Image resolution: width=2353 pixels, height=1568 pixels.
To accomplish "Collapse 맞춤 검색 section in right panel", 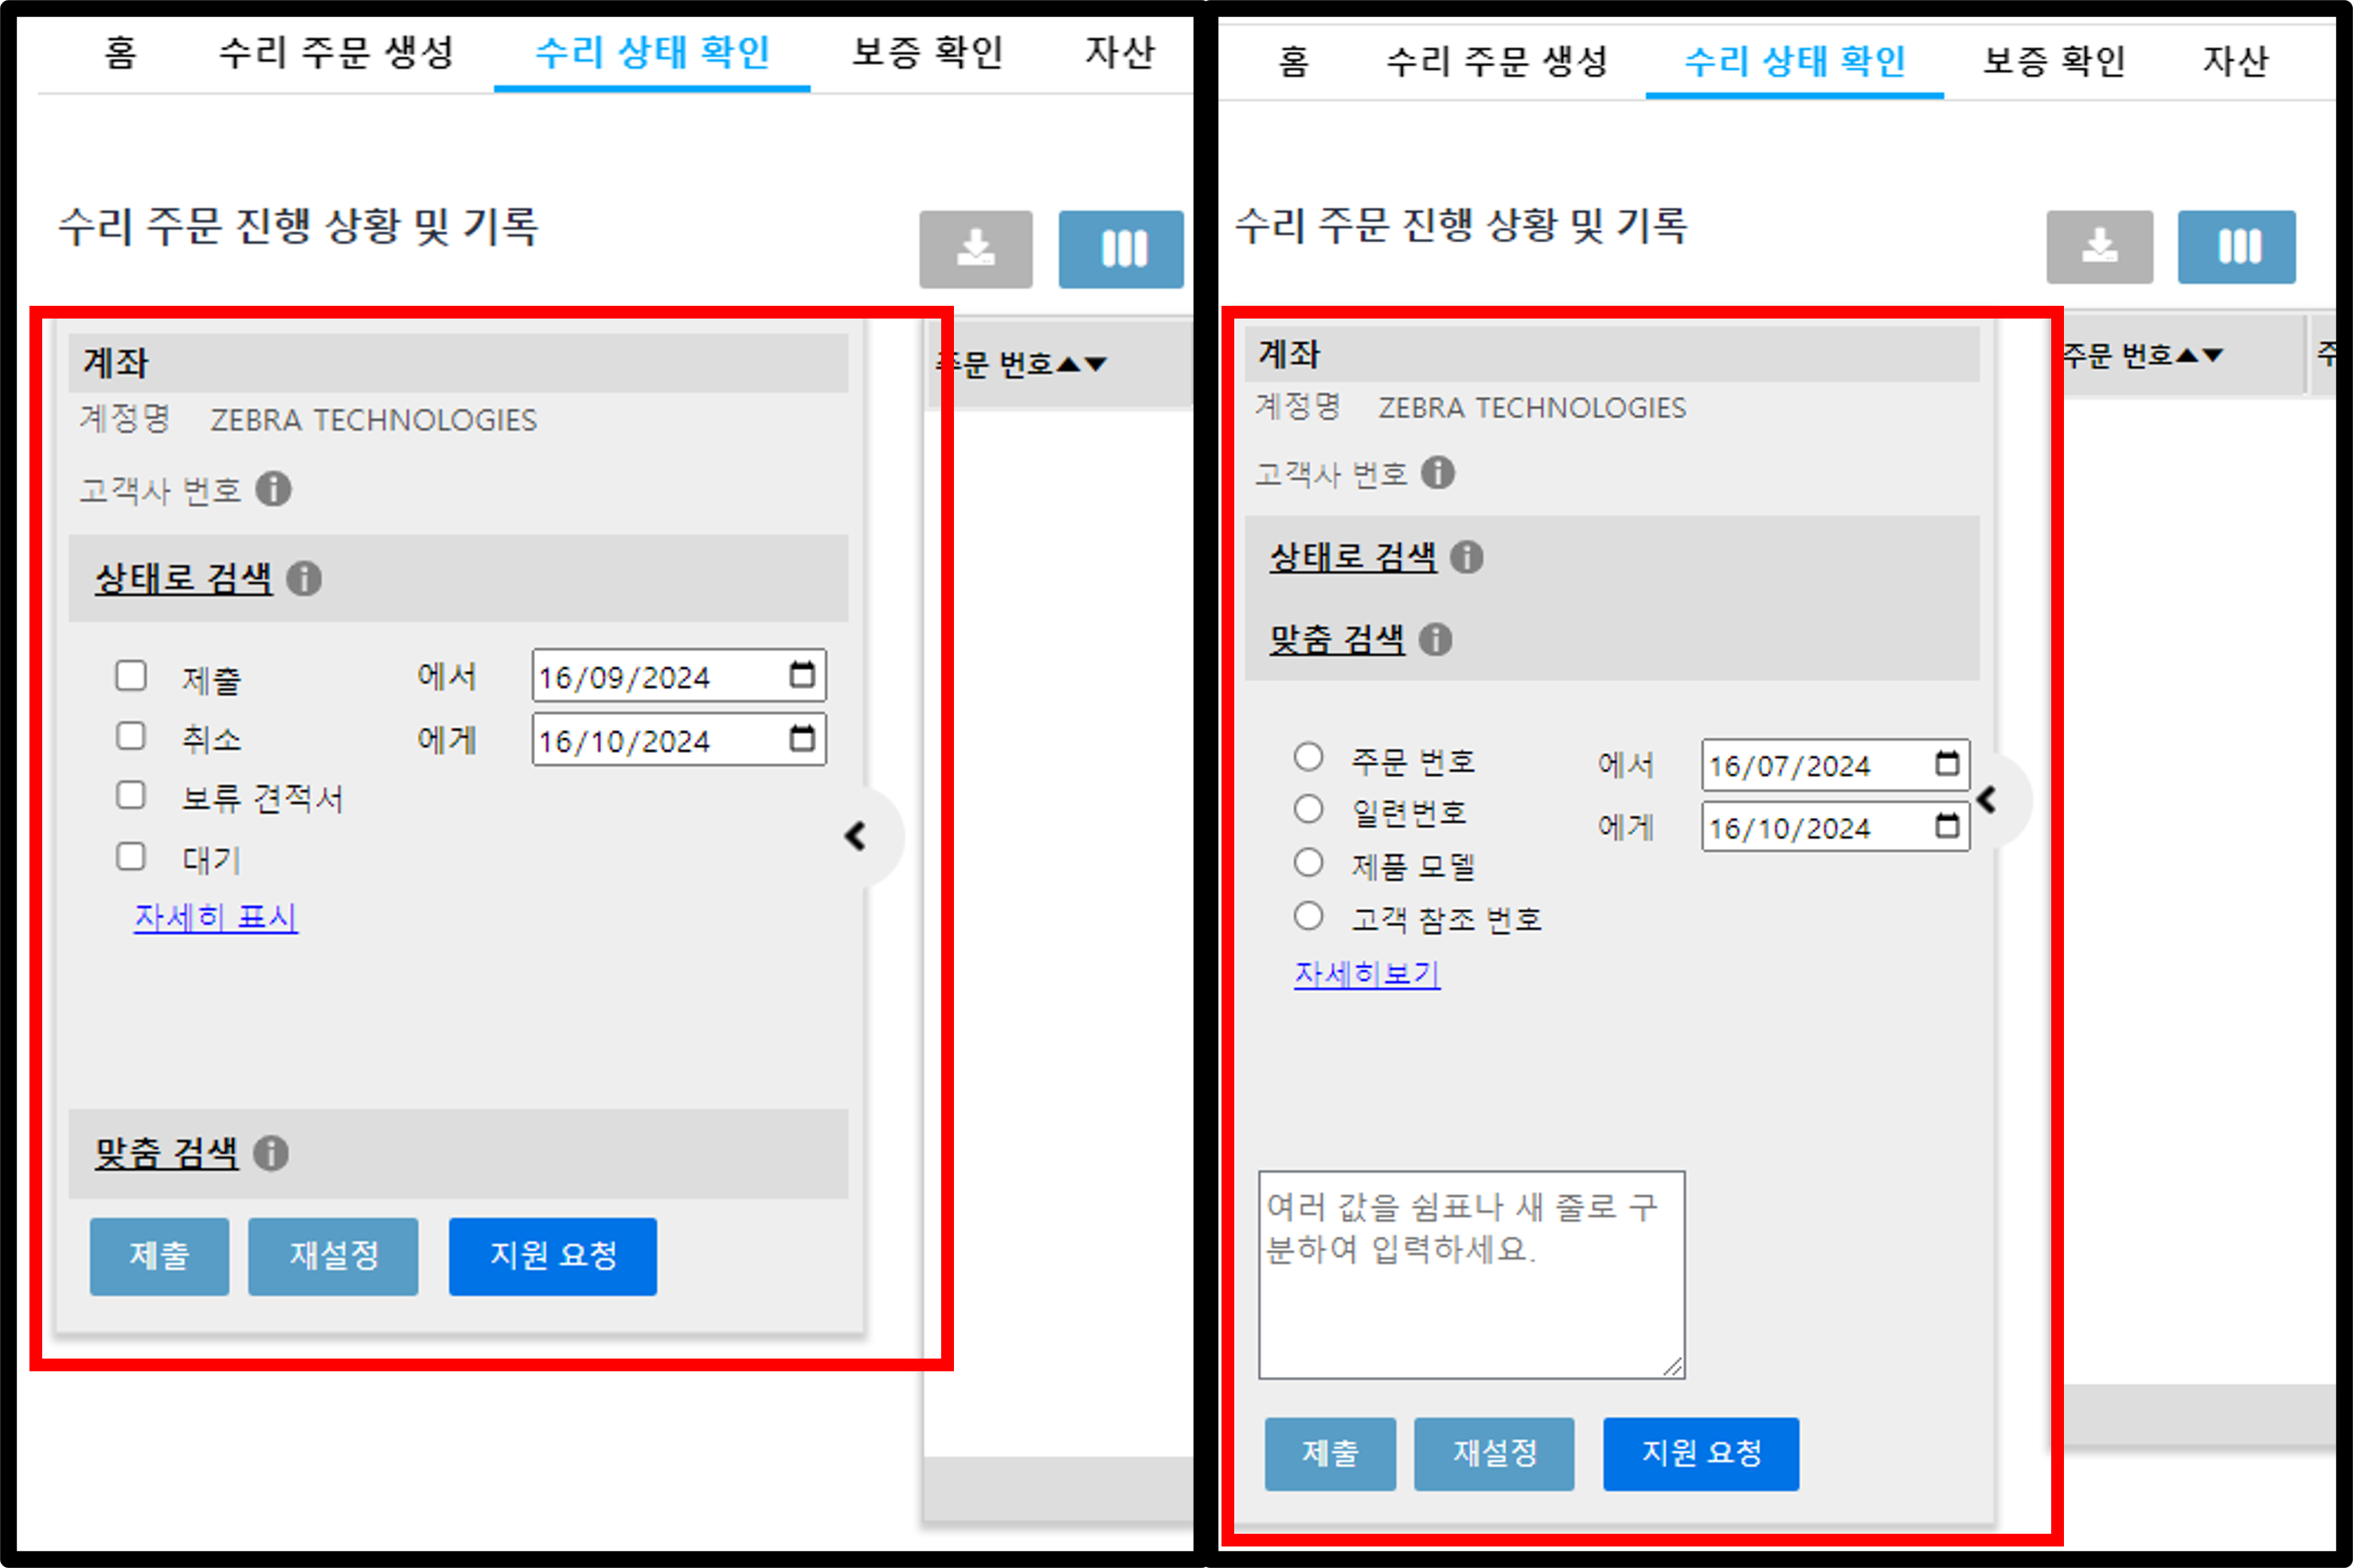I will pyautogui.click(x=1337, y=639).
